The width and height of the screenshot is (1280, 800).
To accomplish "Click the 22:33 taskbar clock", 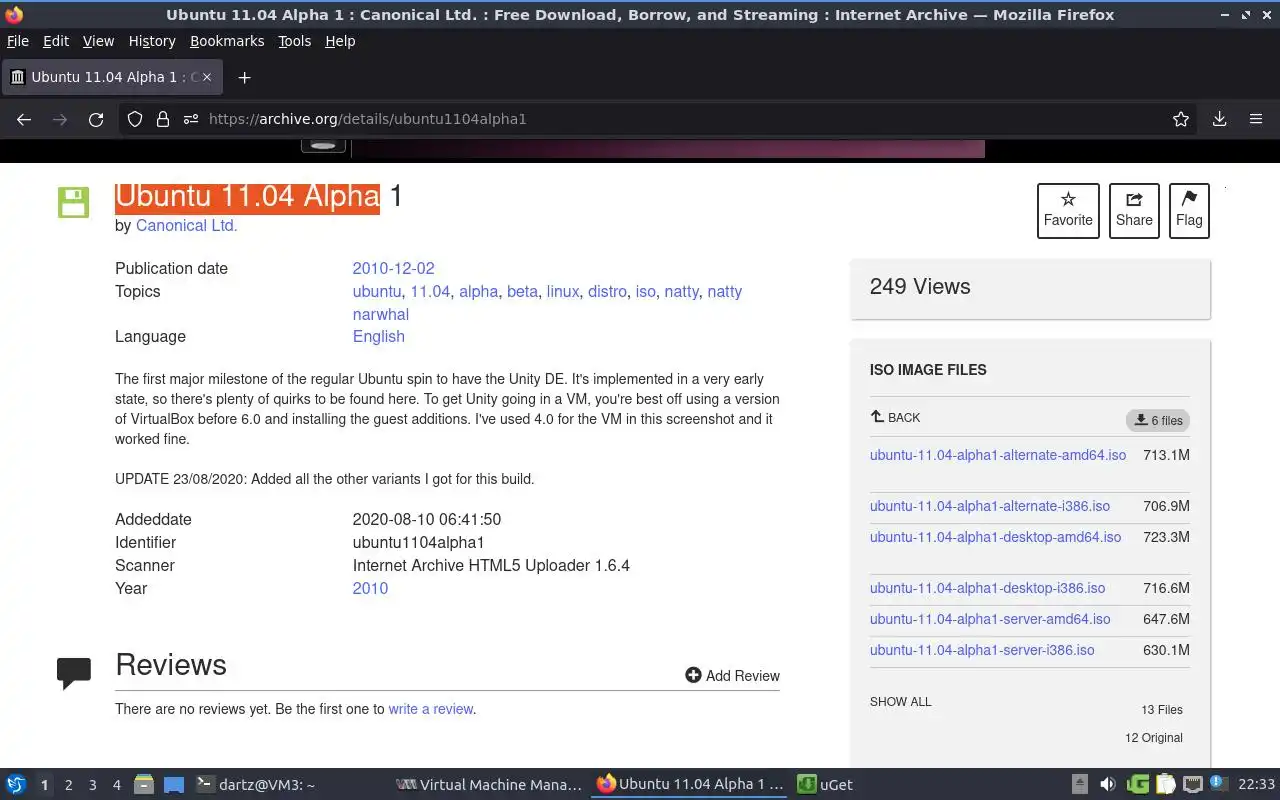I will (x=1256, y=784).
